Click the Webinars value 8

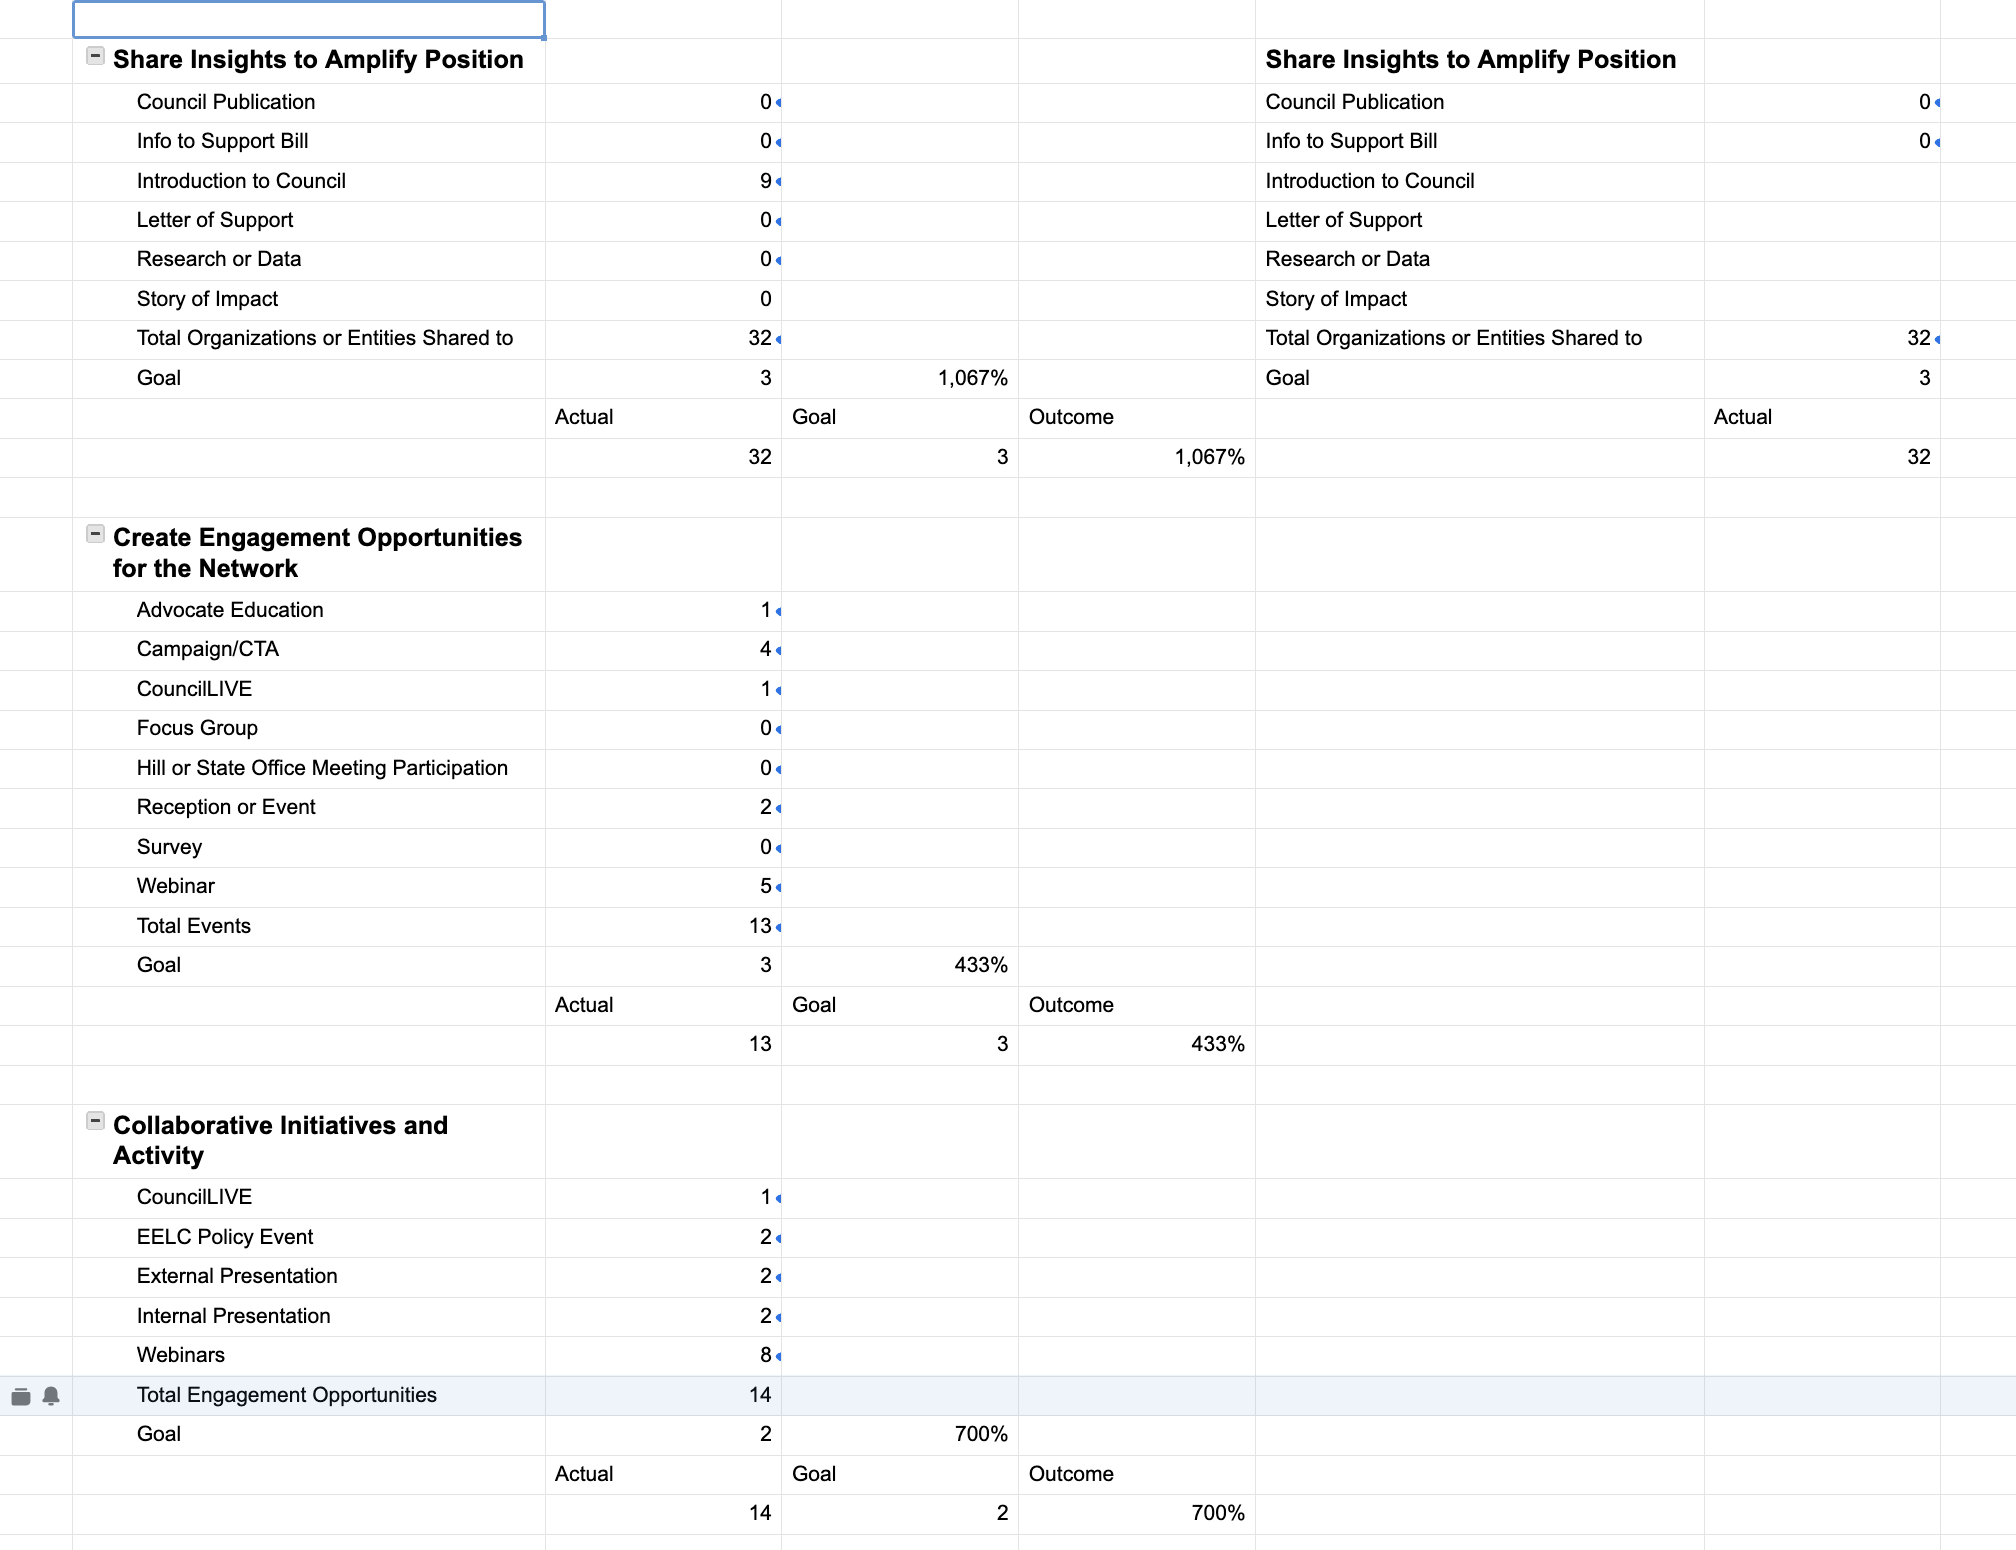coord(765,1355)
